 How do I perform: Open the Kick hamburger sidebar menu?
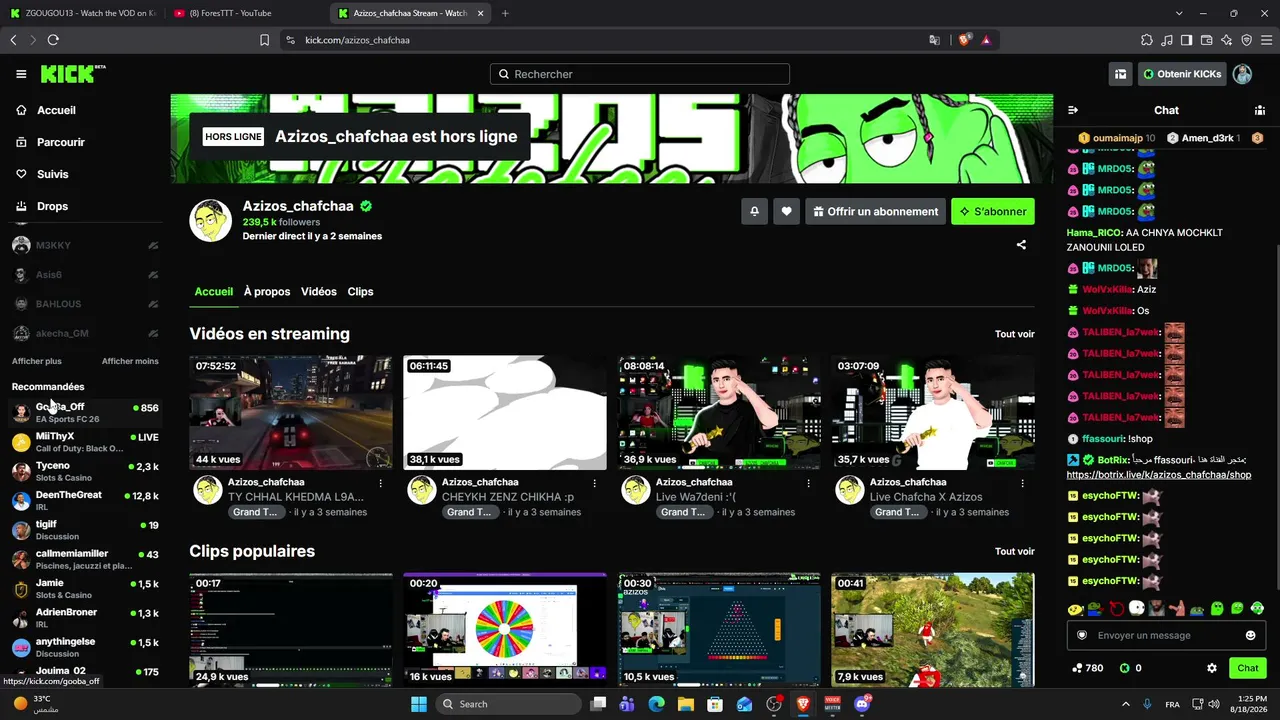(21, 74)
